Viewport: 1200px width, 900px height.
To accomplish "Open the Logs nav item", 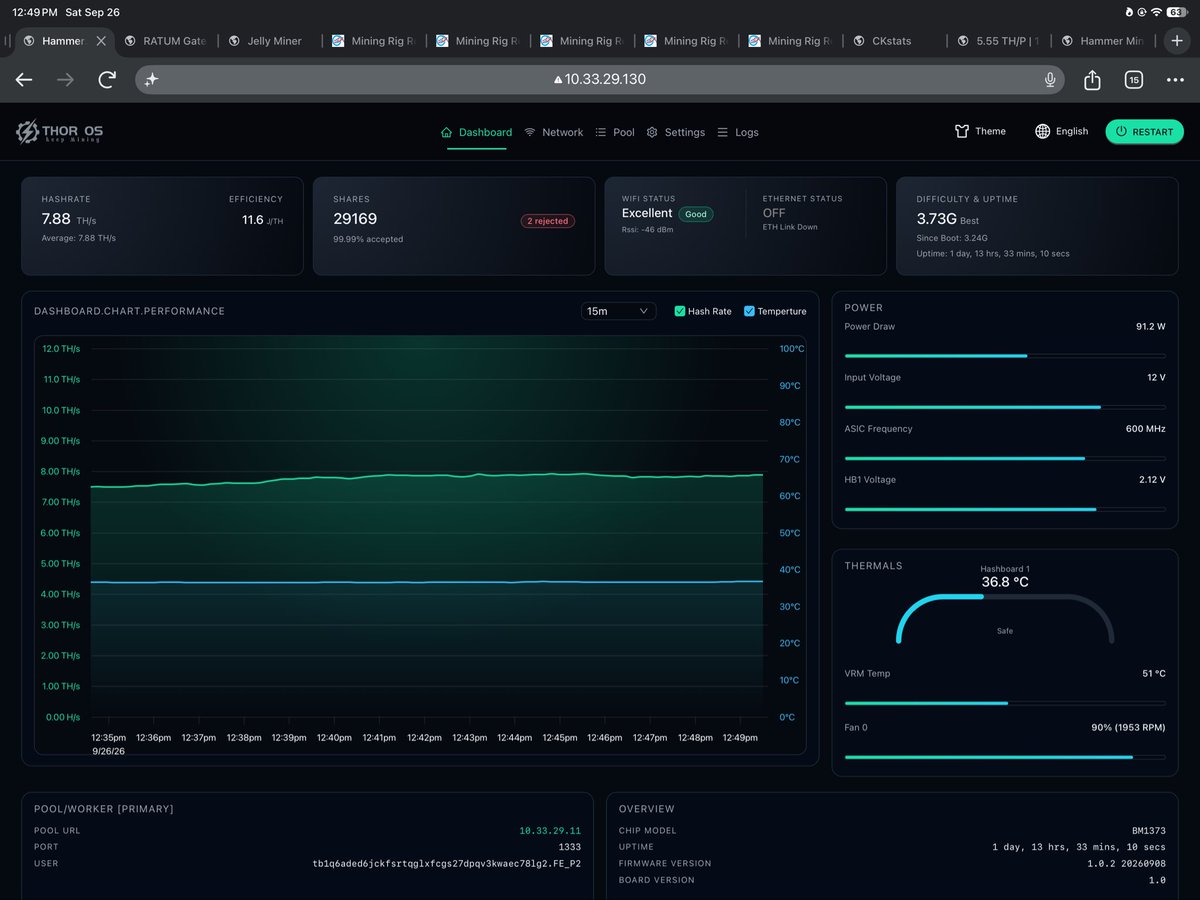I will point(737,132).
